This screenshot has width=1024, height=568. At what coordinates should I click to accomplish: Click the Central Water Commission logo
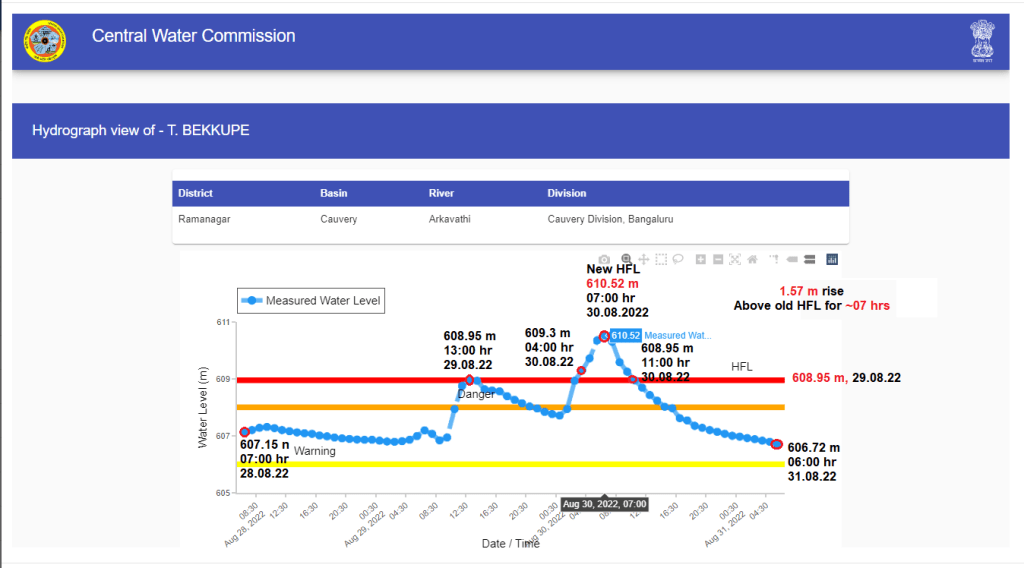(x=44, y=41)
